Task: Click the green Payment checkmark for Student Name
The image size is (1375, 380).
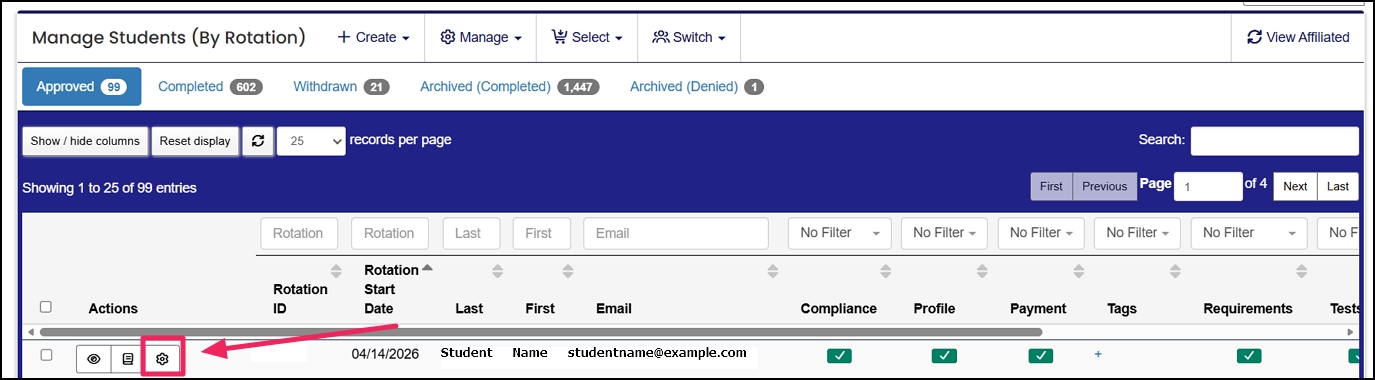Action: pyautogui.click(x=1041, y=355)
